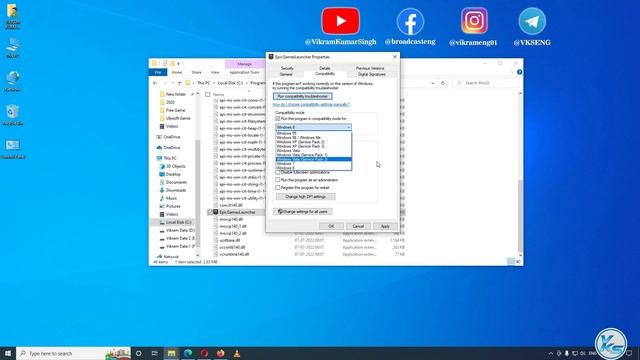The width and height of the screenshot is (640, 360).
Task: Choose Windows Vista (Service Pack 1)
Action: [x=313, y=155]
